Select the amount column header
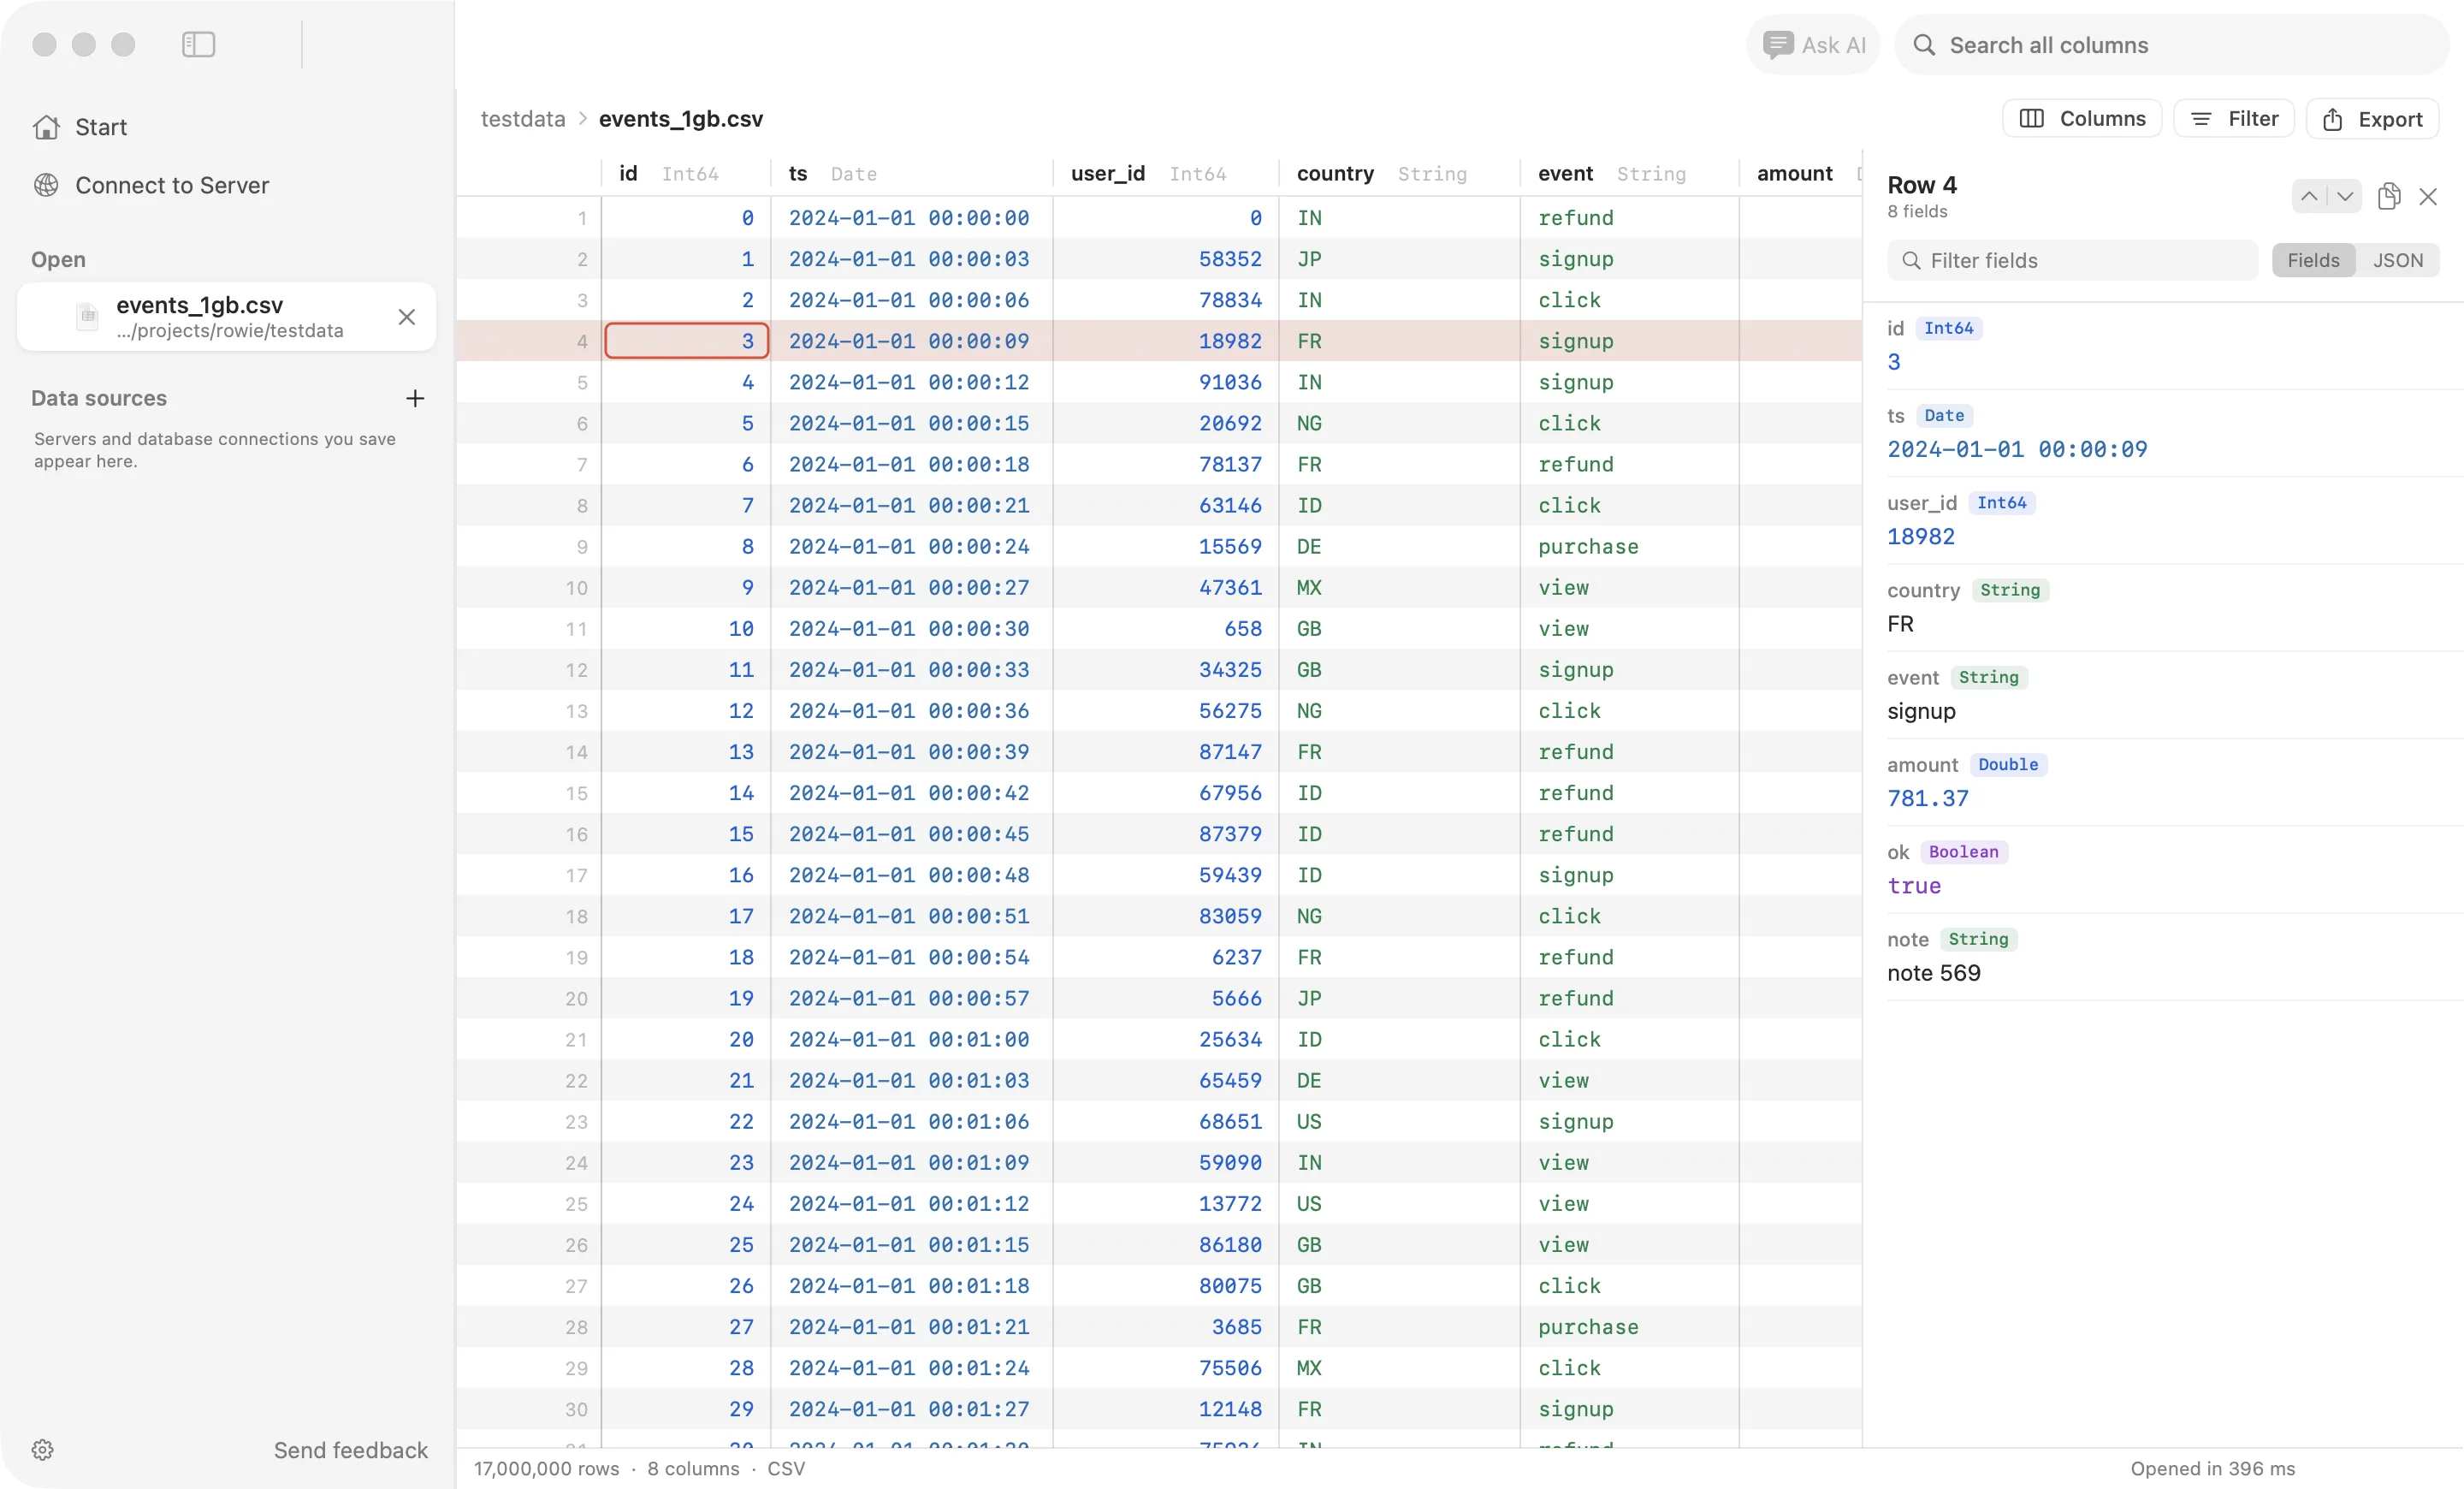 [x=1800, y=173]
